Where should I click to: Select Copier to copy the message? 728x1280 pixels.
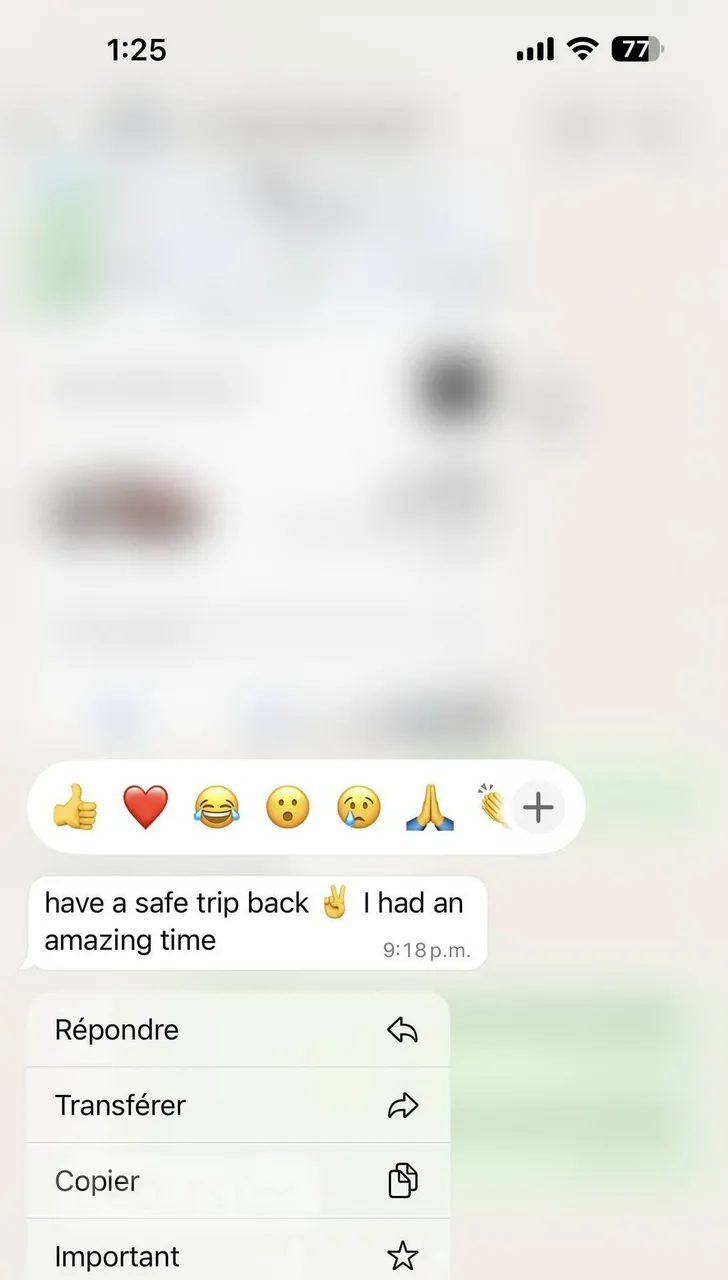[x=238, y=1181]
